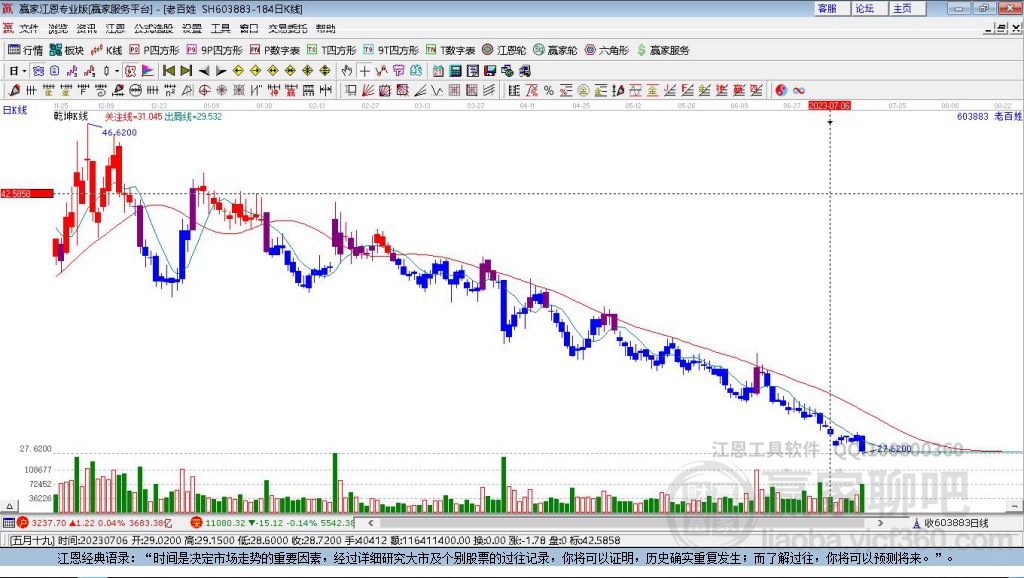This screenshot has width=1024, height=578.
Task: Launch the 六角形 hexagon tool
Action: 607,50
